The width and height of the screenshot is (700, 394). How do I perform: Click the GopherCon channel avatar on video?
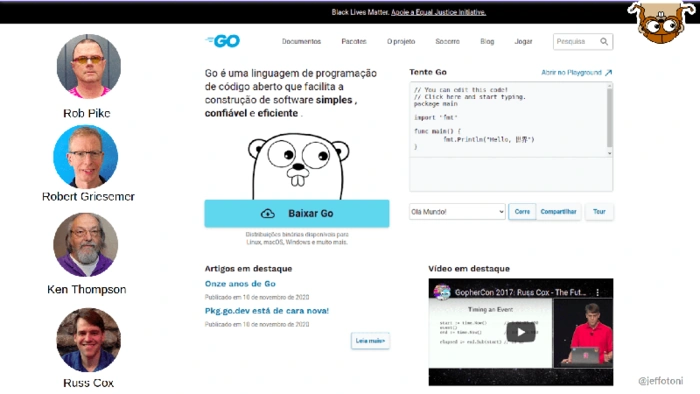442,292
